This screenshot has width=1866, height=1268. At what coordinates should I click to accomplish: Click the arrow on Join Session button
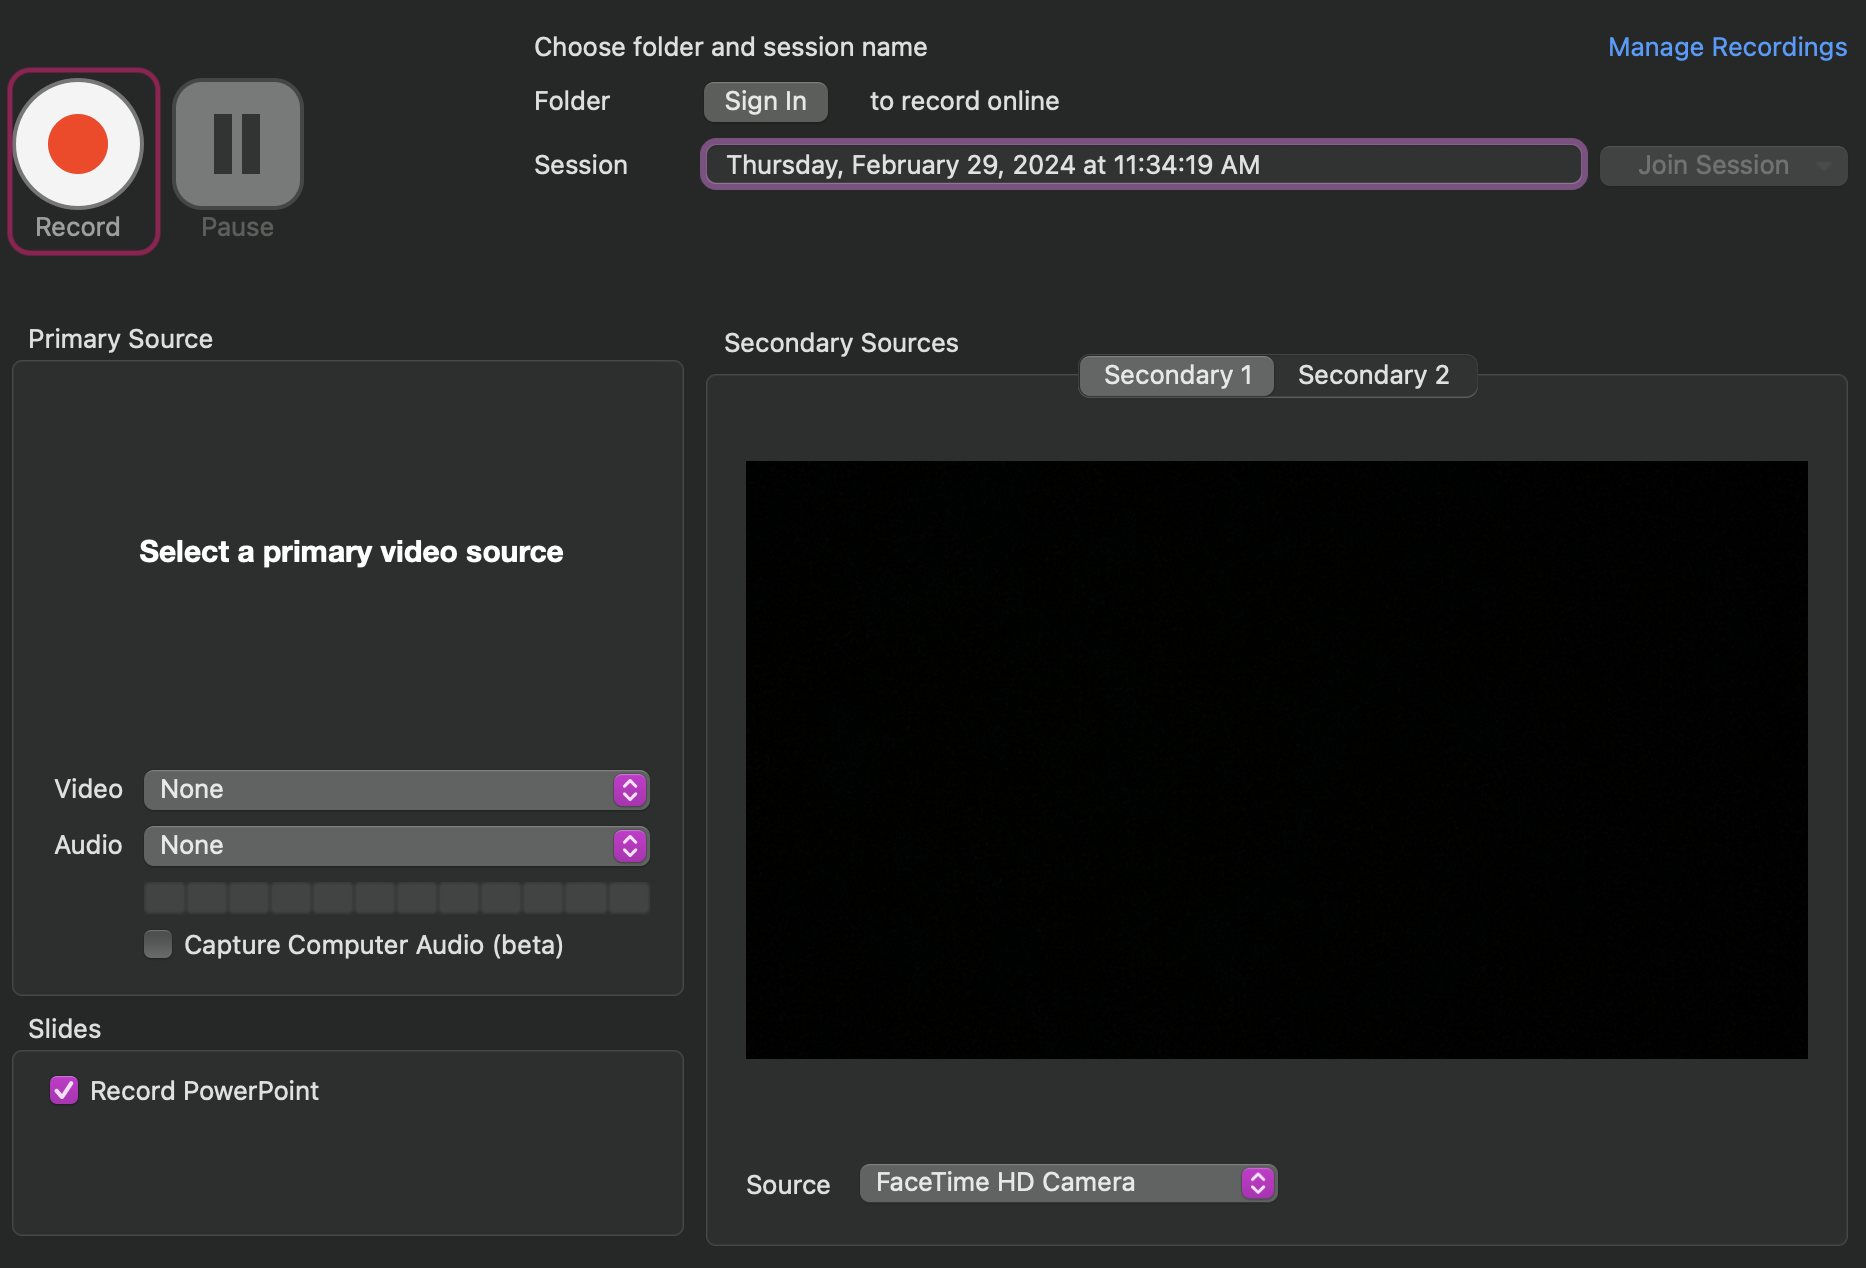click(x=1824, y=166)
